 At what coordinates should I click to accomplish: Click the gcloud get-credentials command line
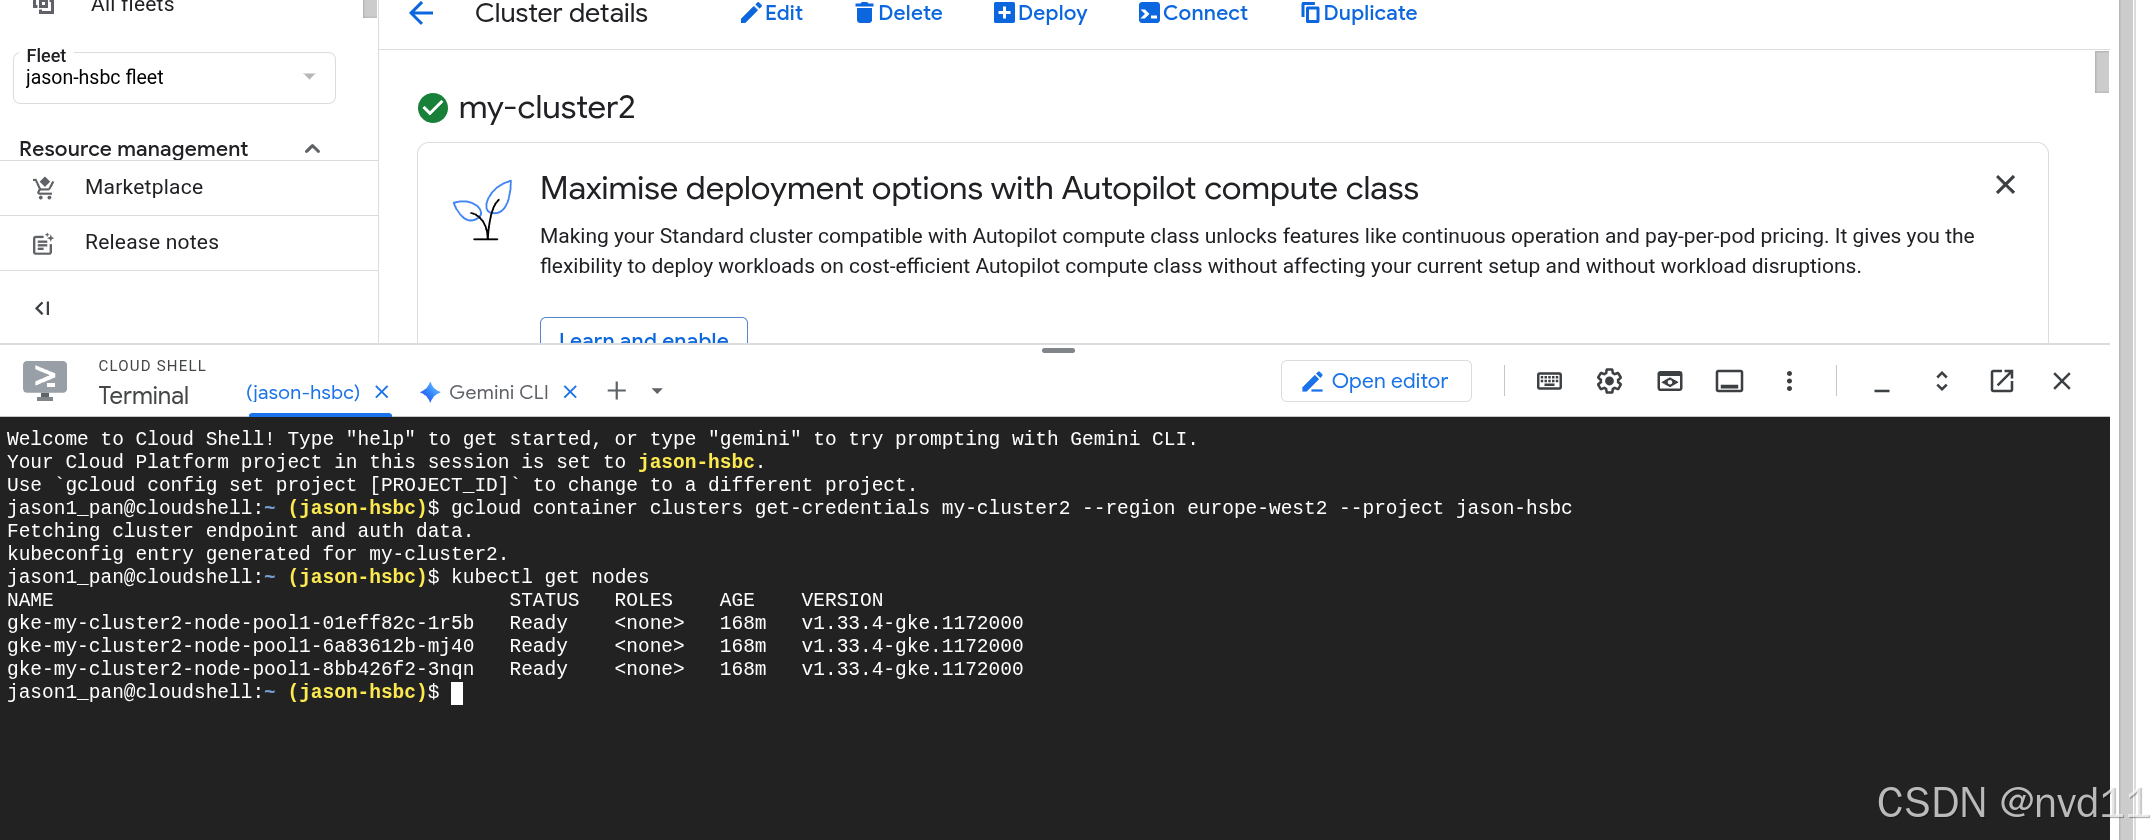(x=1011, y=508)
